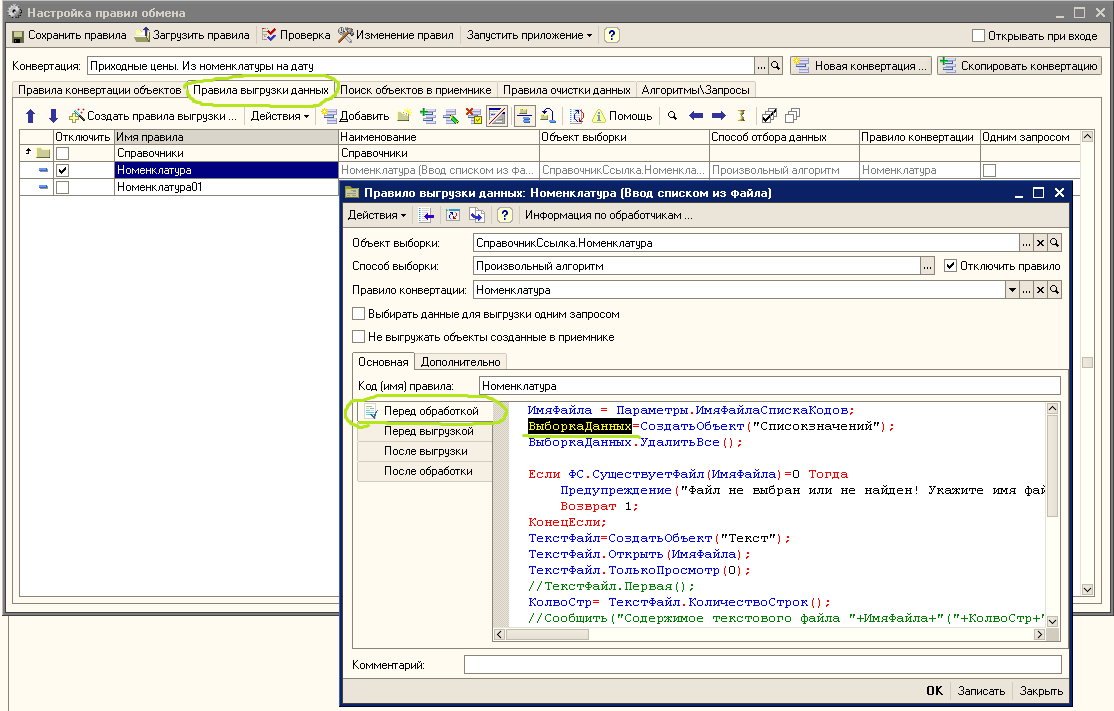Click Информация по обработчикам link
Screen dimensions: 1114x711
click(608, 215)
